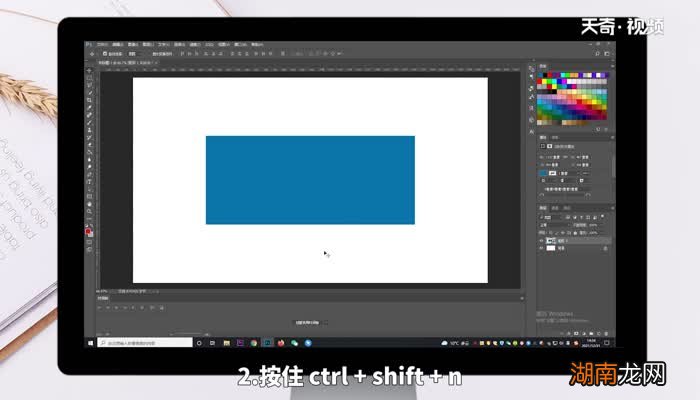This screenshot has height=400, width=700.
Task: Switch to the Channels tab
Action: [x=557, y=208]
